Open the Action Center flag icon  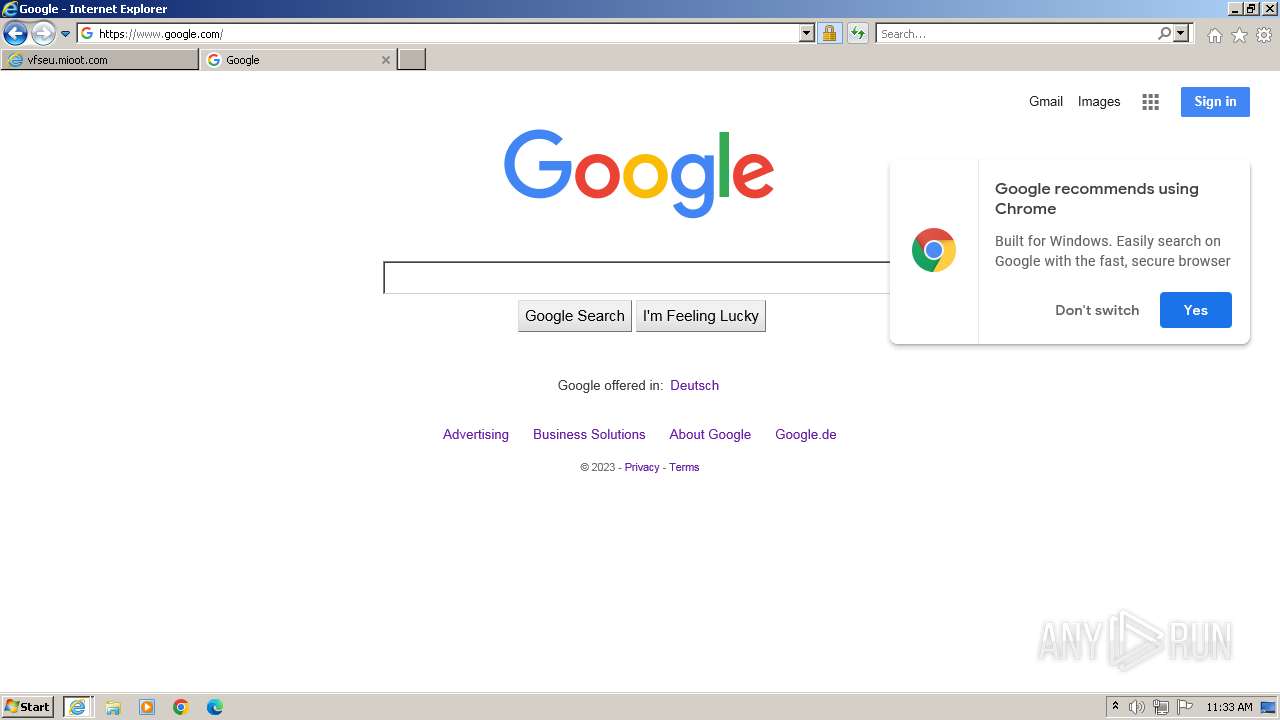coord(1185,707)
